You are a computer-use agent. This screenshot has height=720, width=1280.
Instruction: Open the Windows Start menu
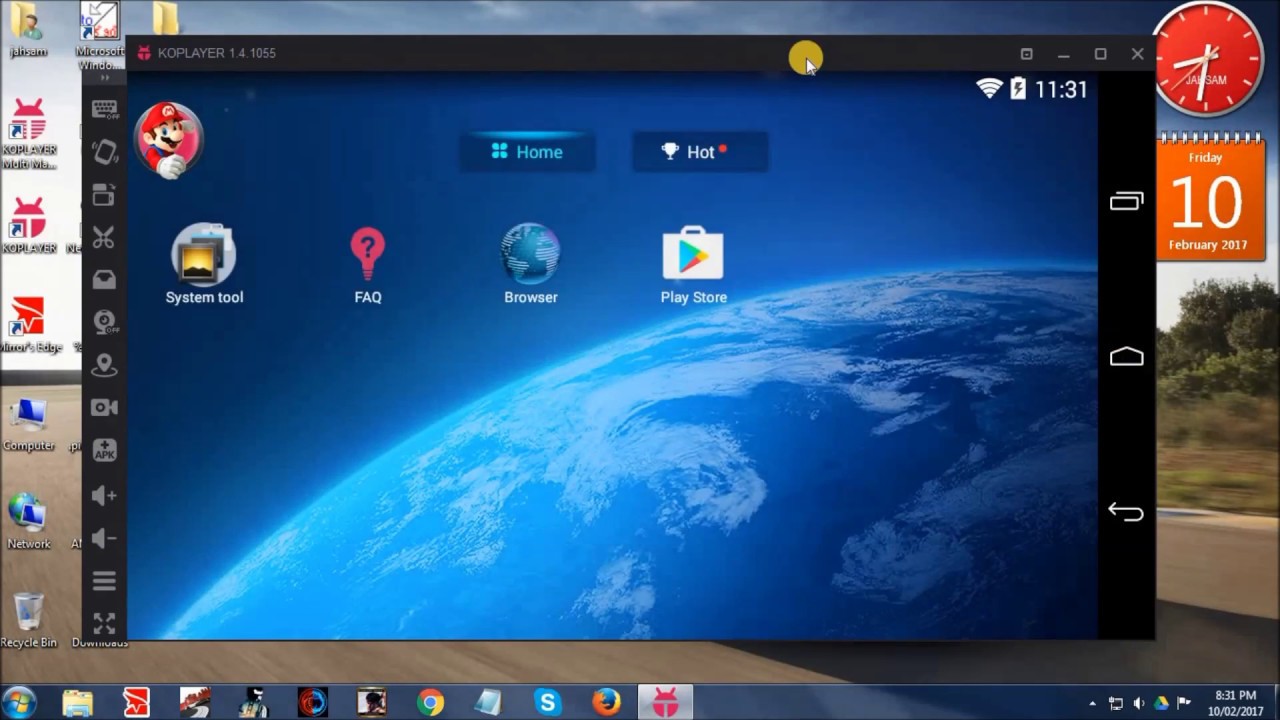[20, 702]
